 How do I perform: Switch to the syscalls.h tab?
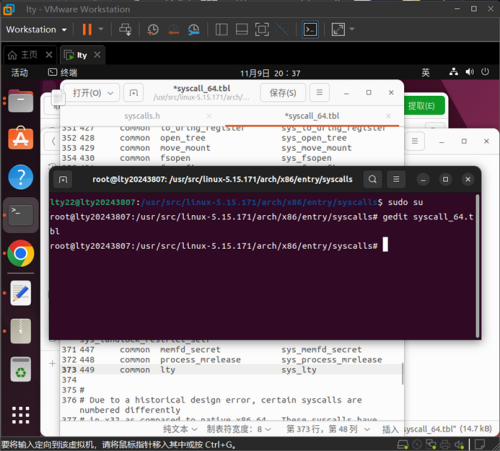pyautogui.click(x=142, y=116)
